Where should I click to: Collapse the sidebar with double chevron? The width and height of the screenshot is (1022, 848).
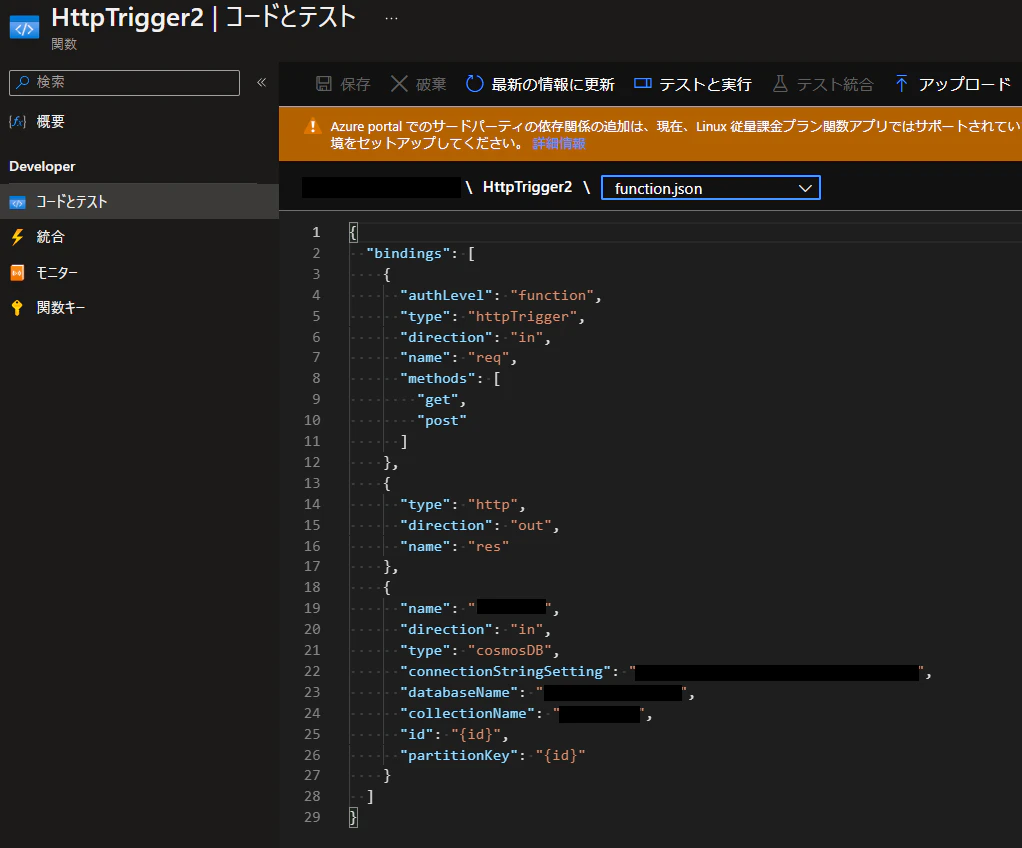tap(261, 82)
